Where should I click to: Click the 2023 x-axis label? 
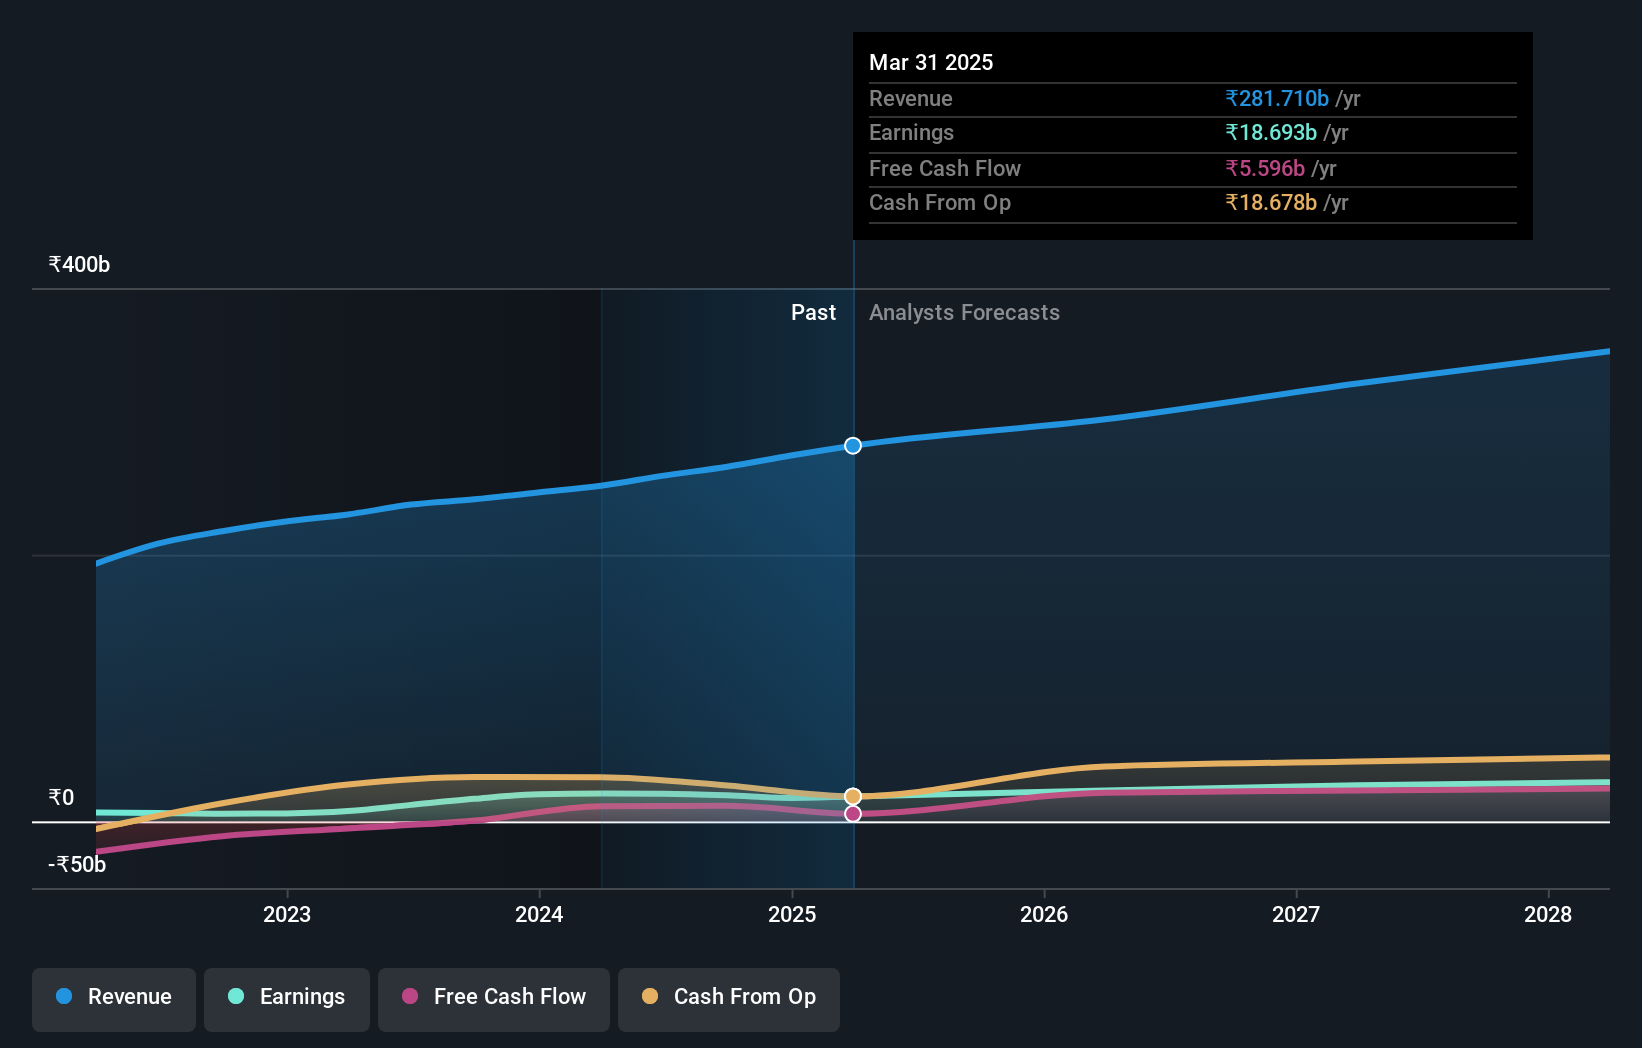[287, 914]
